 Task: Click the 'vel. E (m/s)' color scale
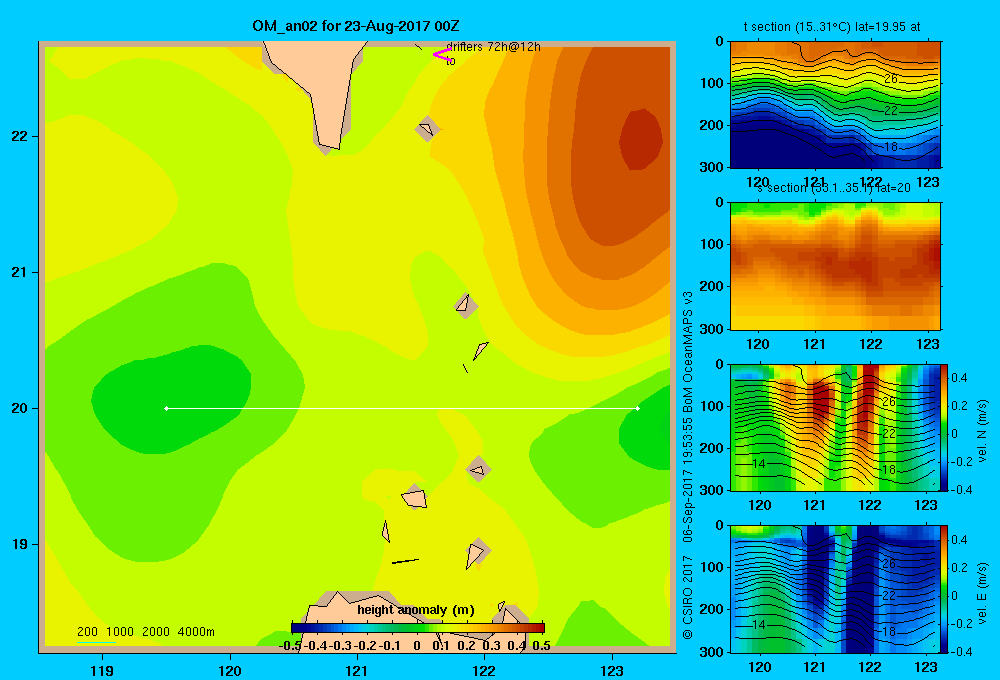(x=945, y=589)
